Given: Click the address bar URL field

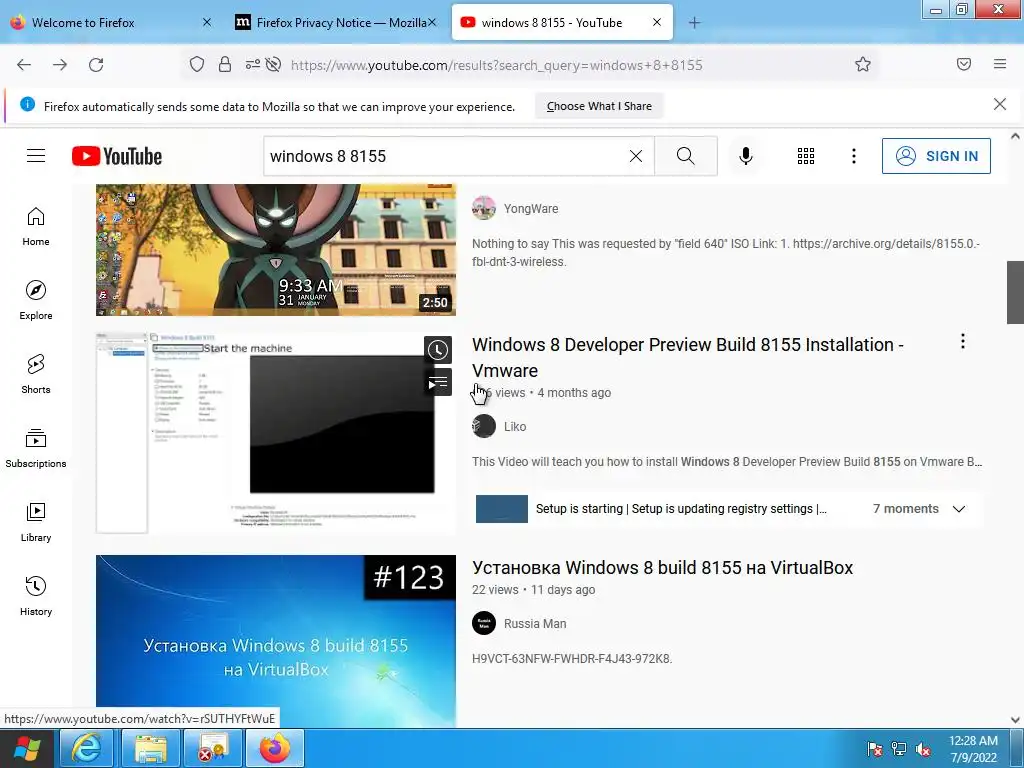Looking at the screenshot, I should tap(496, 65).
